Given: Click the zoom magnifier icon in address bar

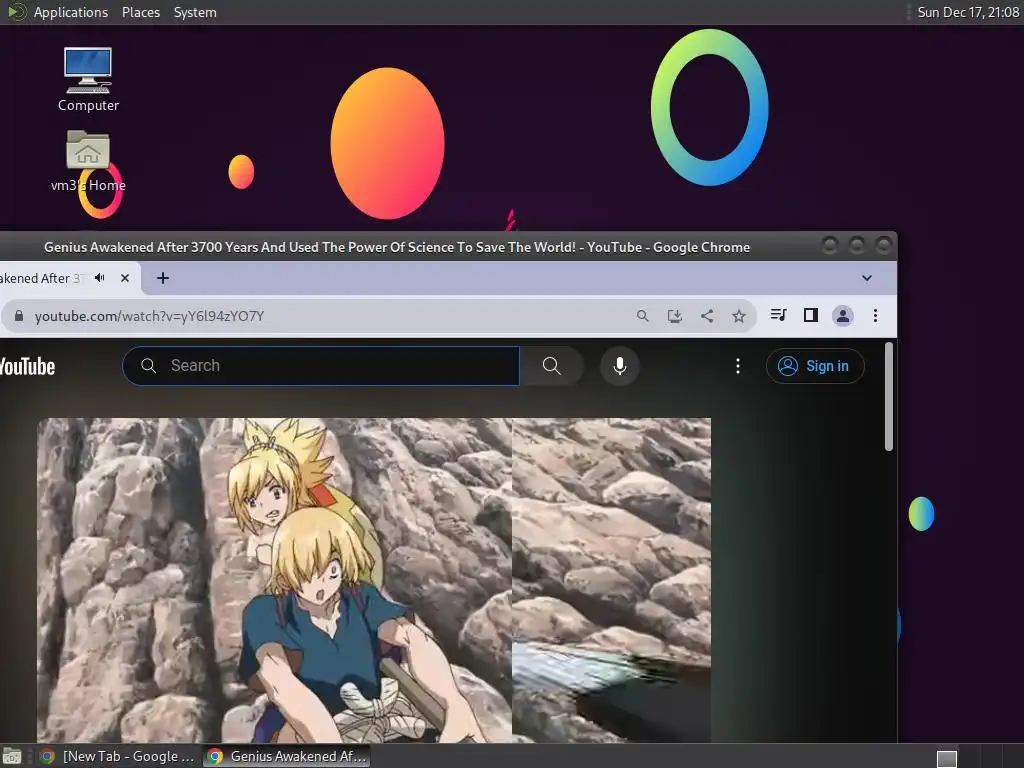Looking at the screenshot, I should click(x=643, y=316).
